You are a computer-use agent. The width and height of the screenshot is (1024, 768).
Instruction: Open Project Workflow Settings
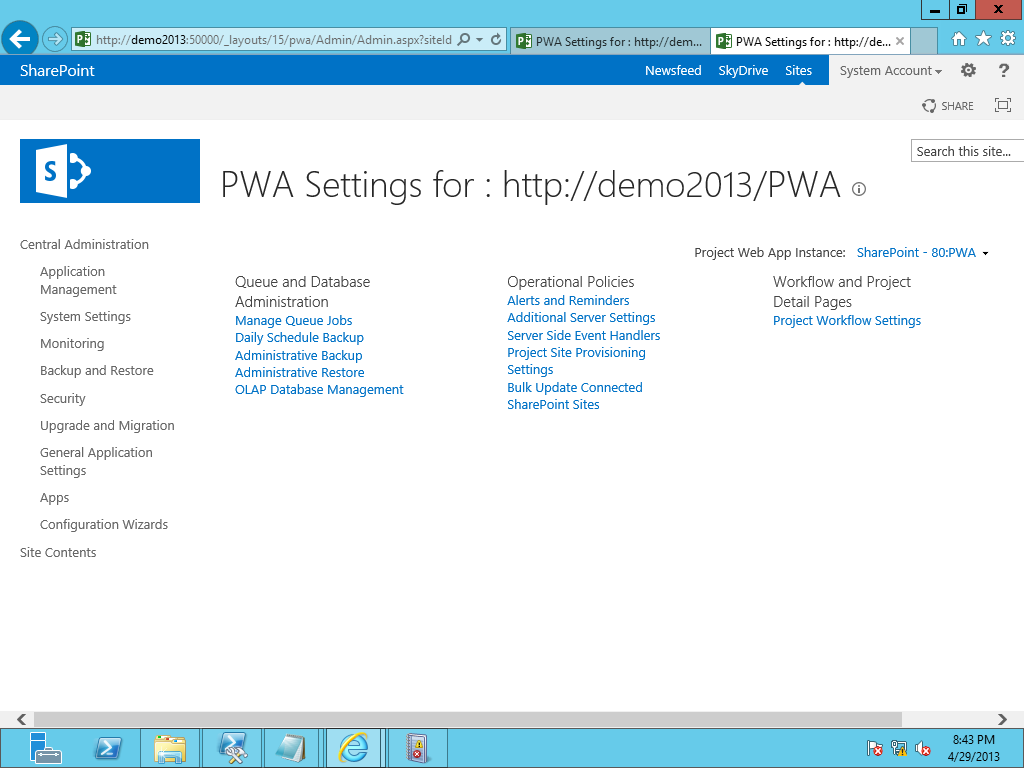(x=847, y=321)
